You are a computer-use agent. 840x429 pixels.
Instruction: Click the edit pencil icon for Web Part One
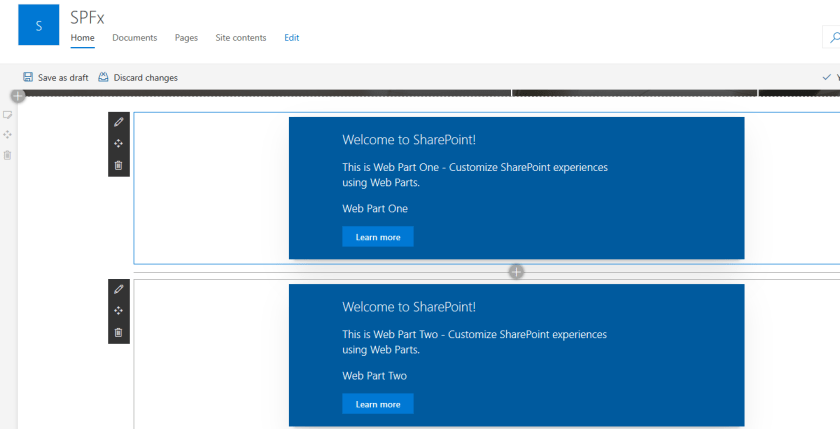tap(119, 122)
